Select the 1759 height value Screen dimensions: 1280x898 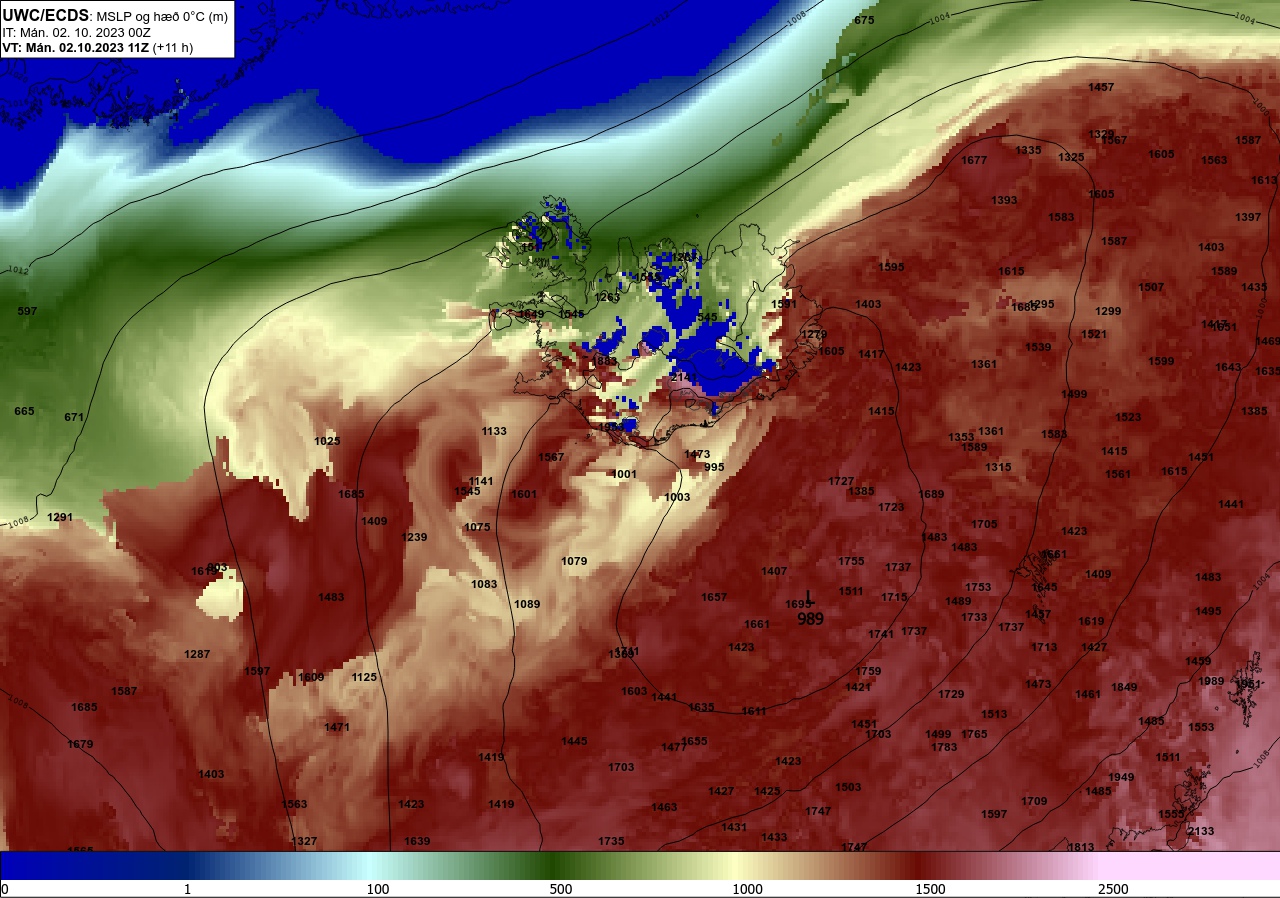coord(868,671)
